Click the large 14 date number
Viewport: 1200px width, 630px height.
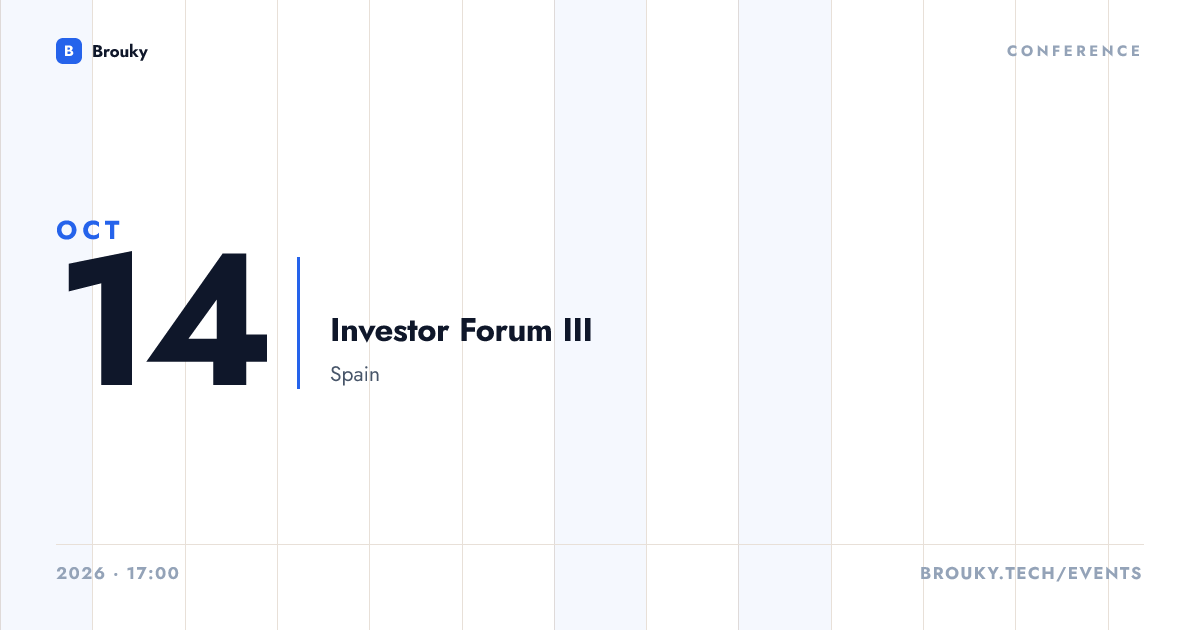pyautogui.click(x=166, y=321)
